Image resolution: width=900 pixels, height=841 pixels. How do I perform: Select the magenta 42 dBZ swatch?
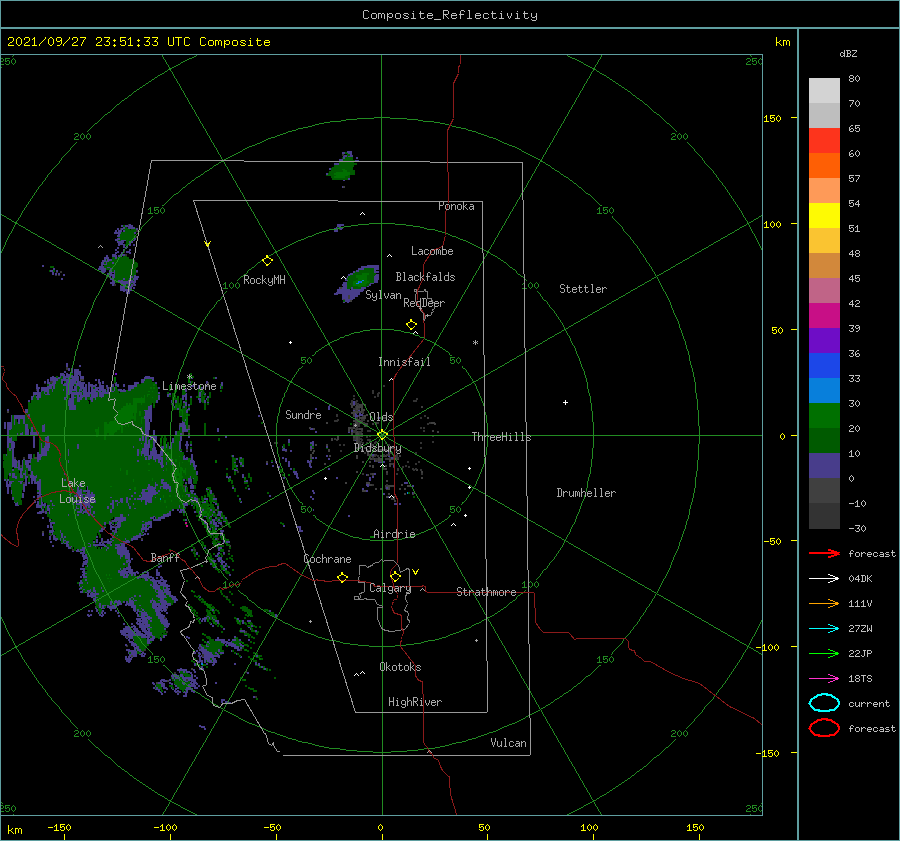824,315
